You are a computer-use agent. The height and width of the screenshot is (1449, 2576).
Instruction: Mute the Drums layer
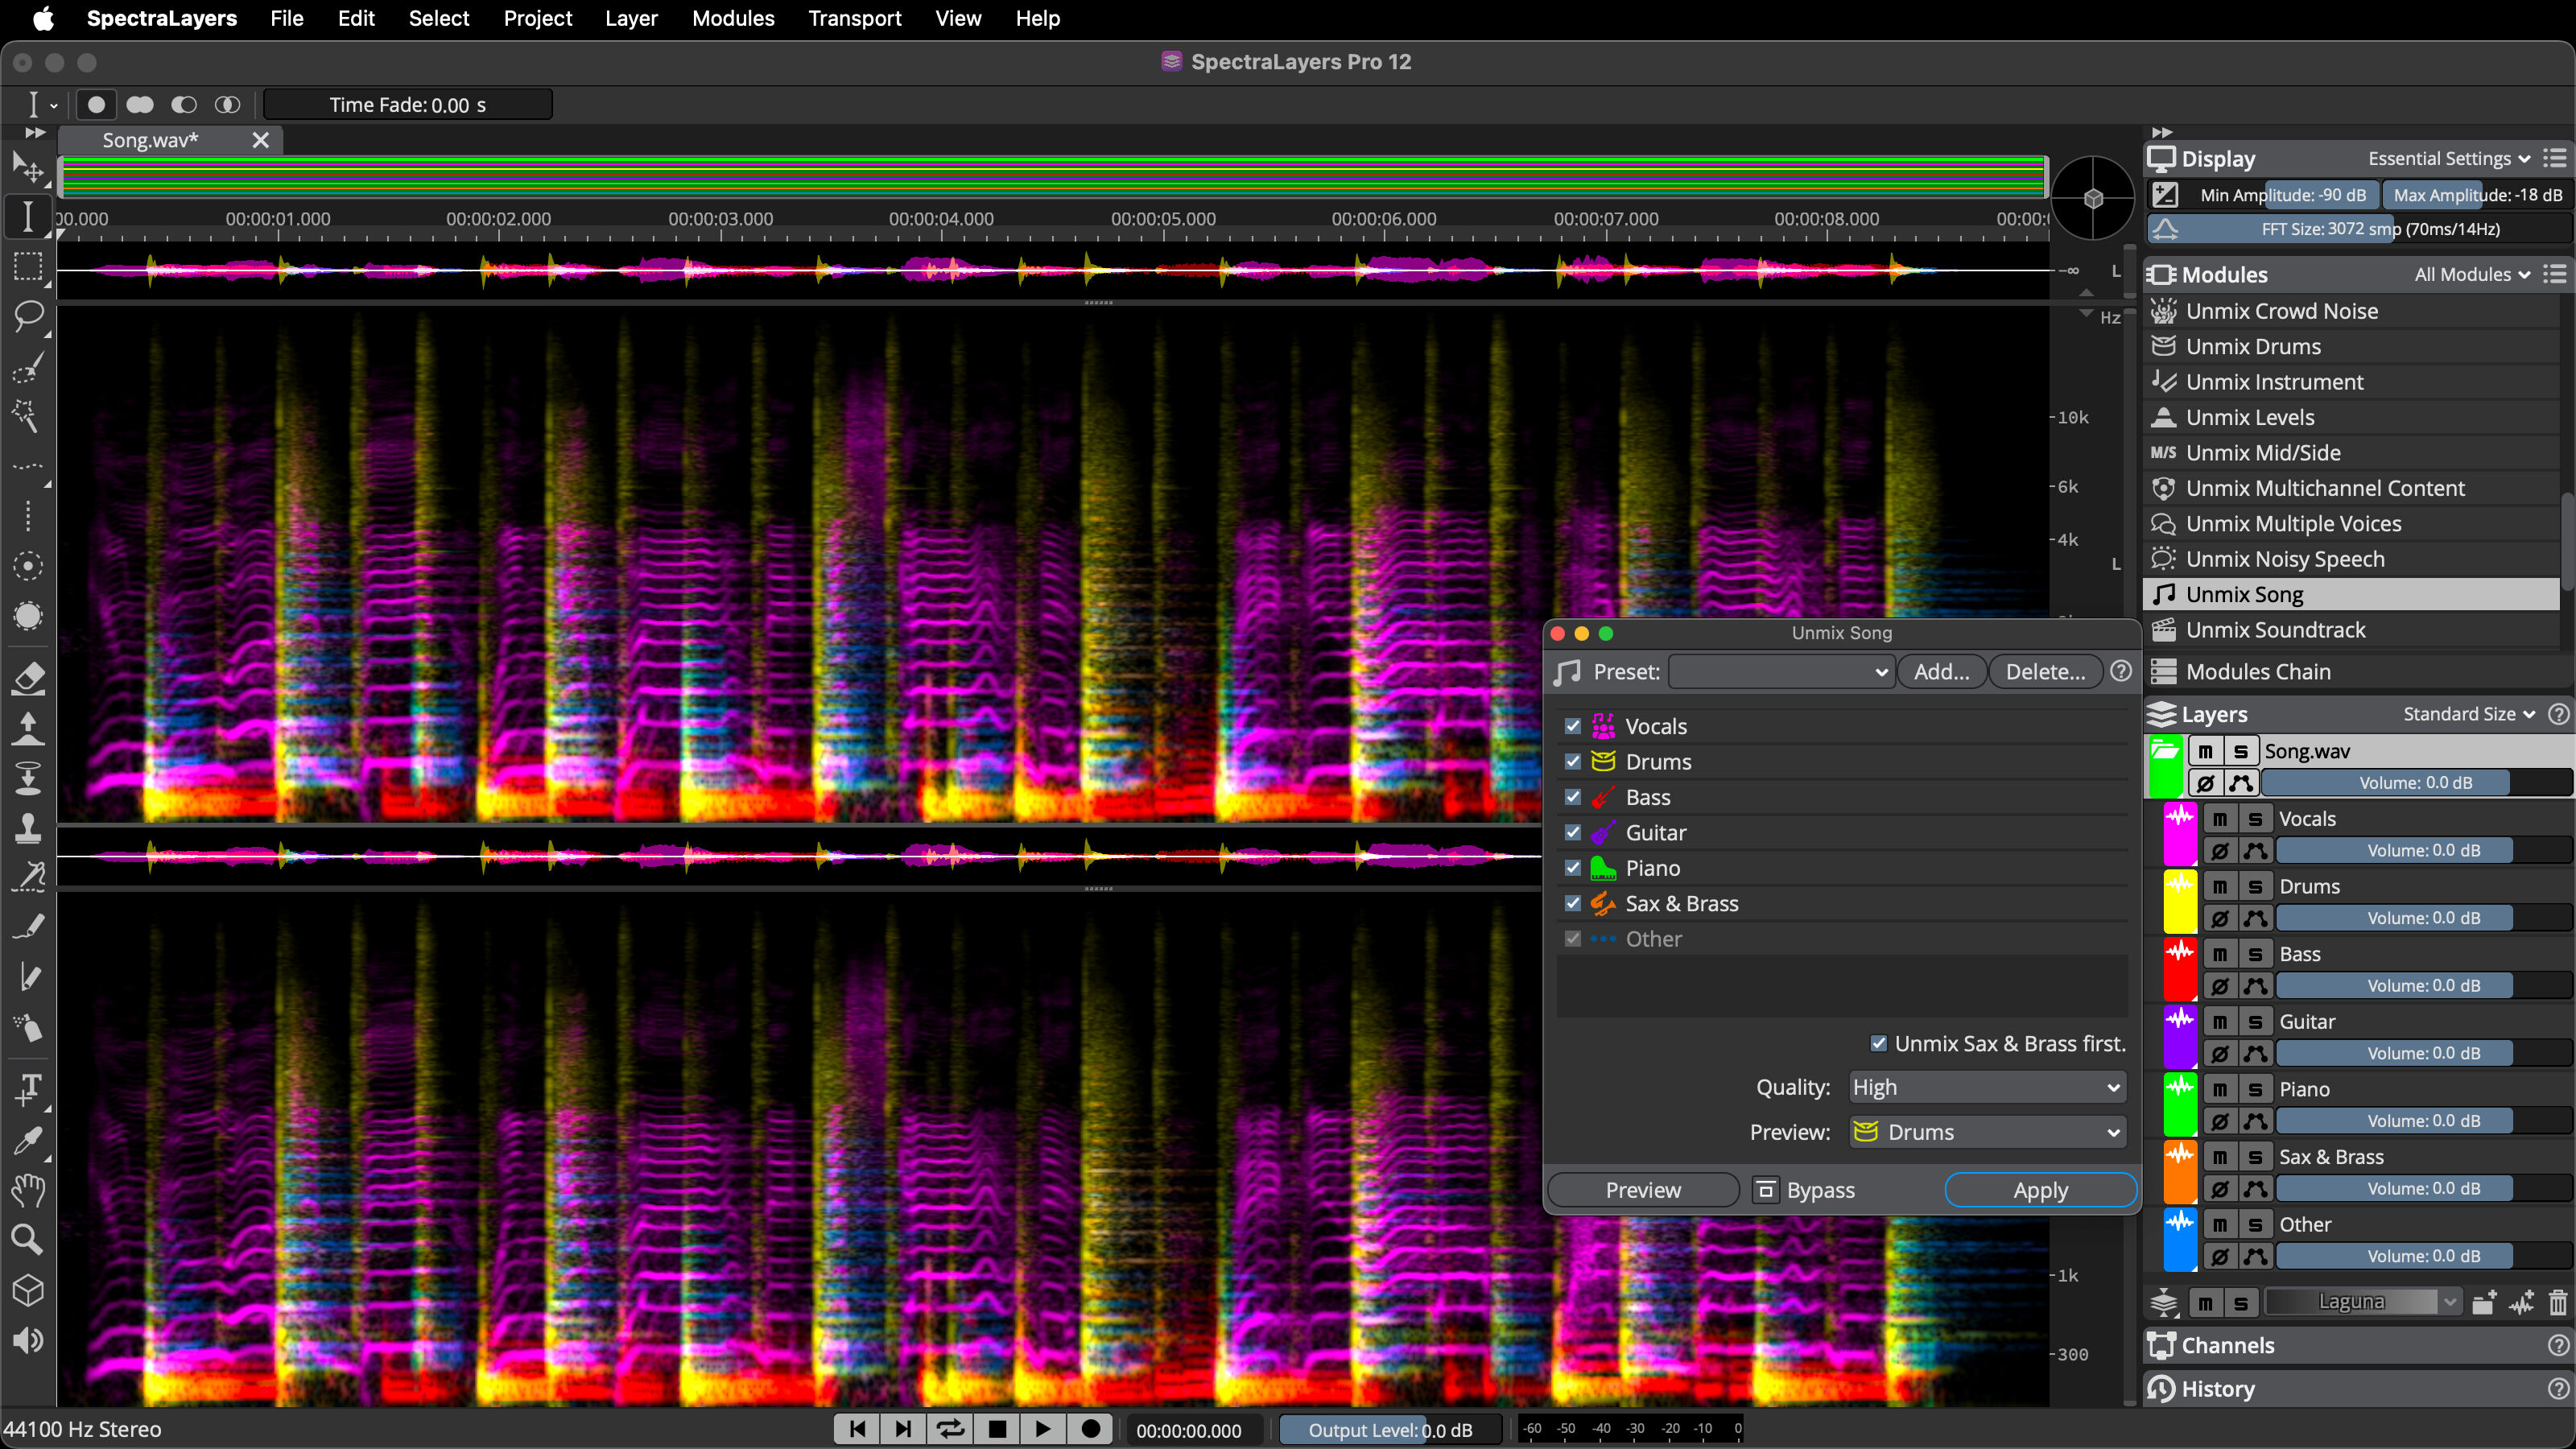pos(2220,886)
